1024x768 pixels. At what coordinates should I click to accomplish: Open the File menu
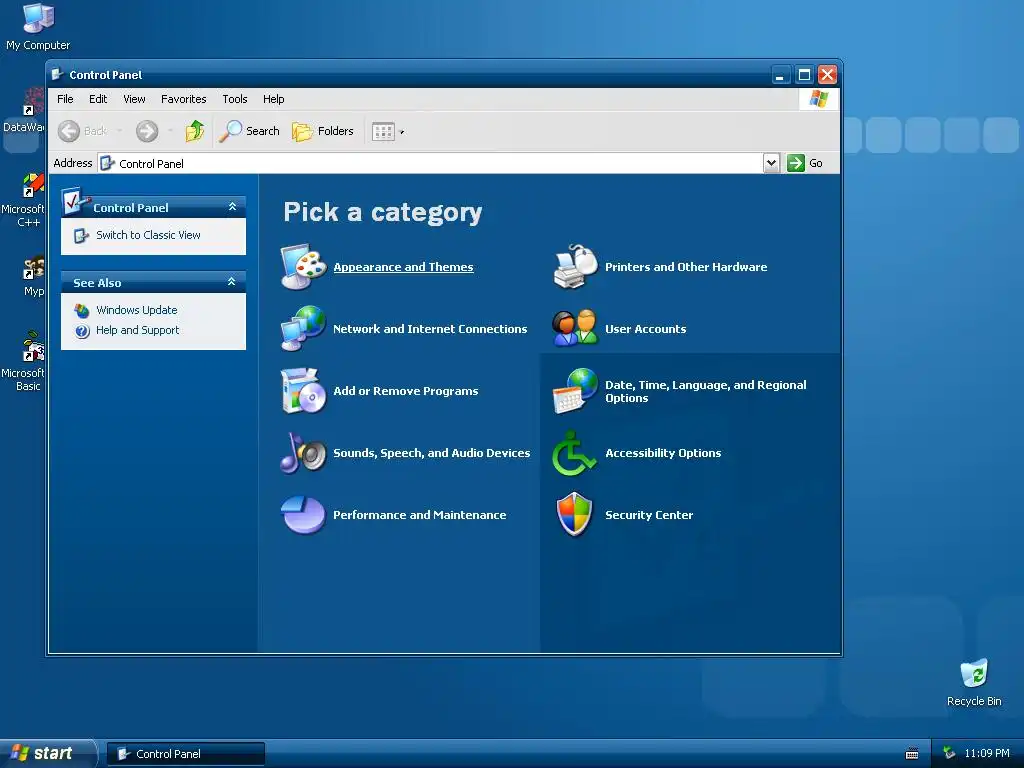(x=65, y=99)
